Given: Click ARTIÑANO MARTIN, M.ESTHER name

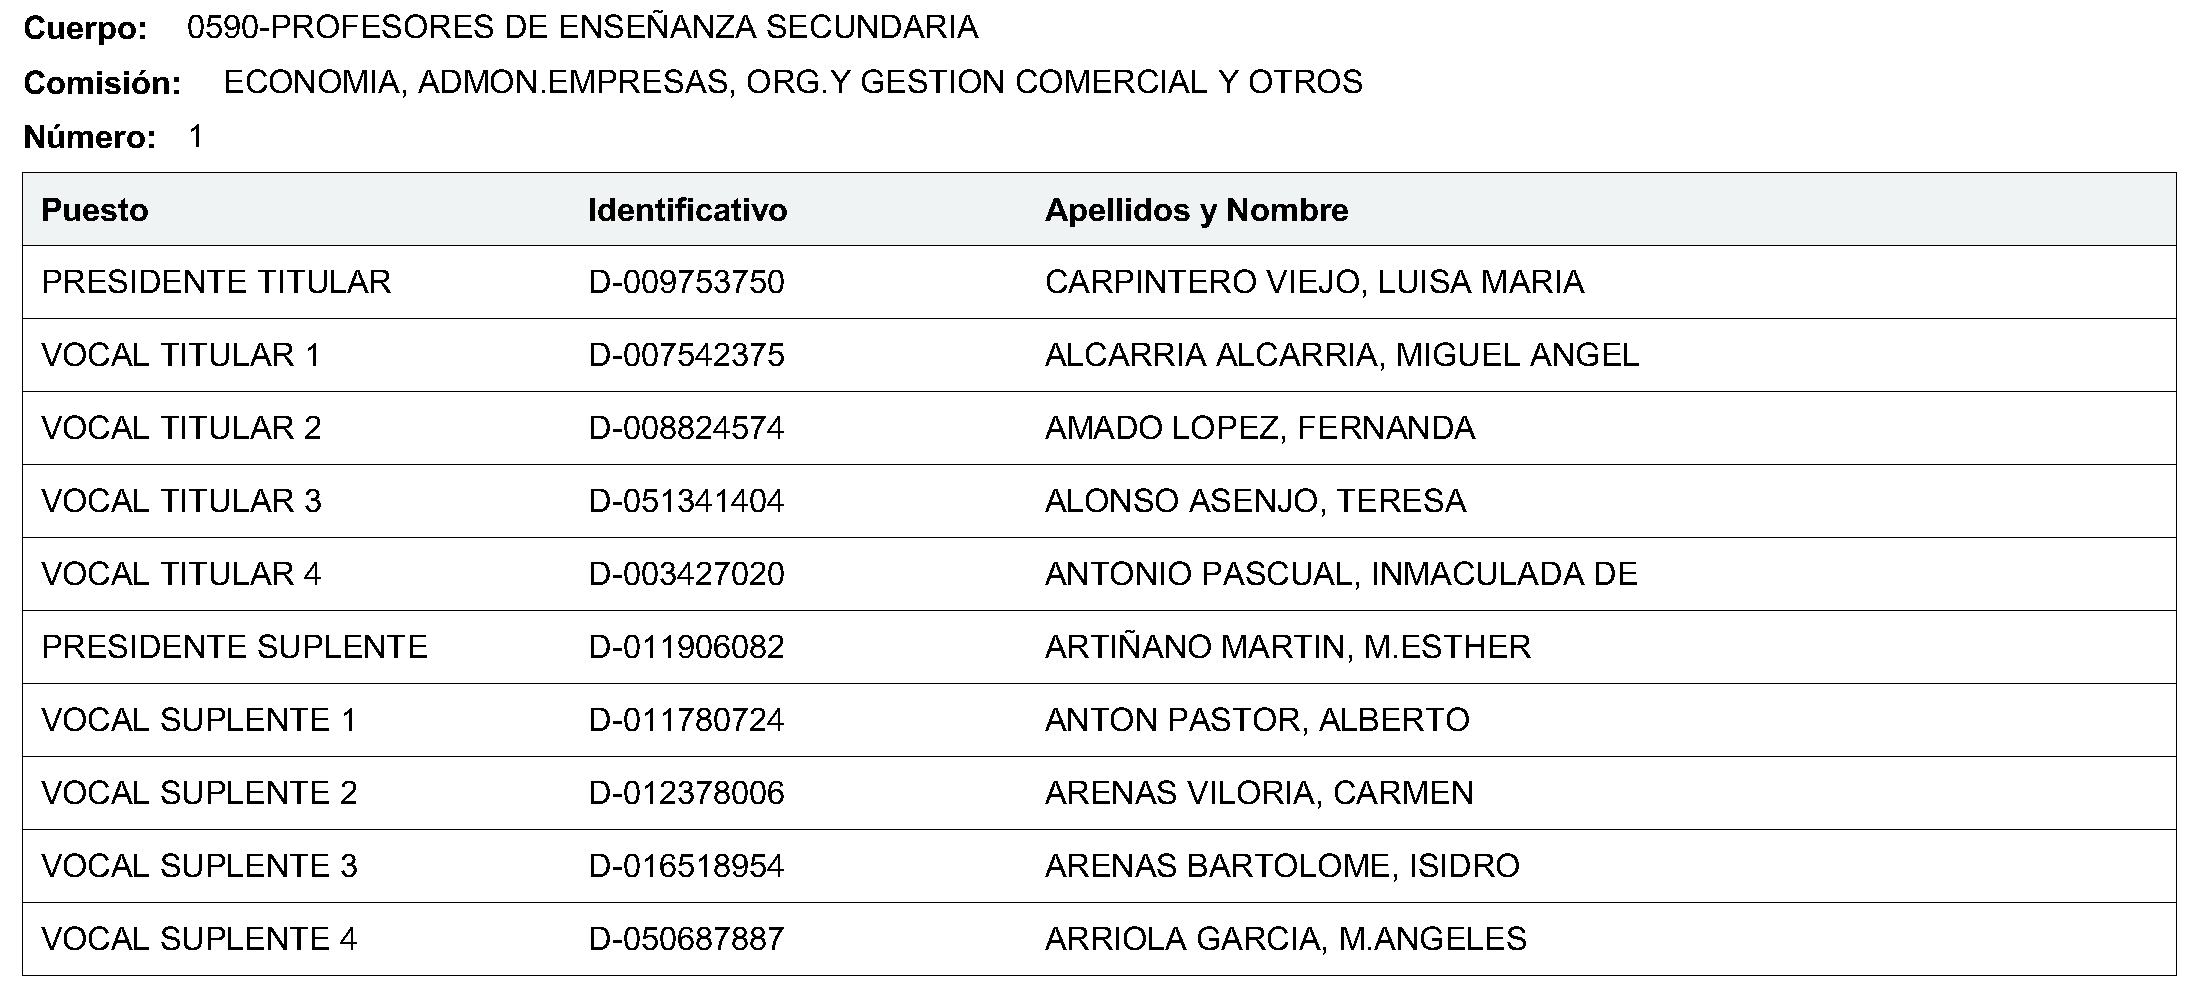Looking at the screenshot, I should click(1288, 647).
